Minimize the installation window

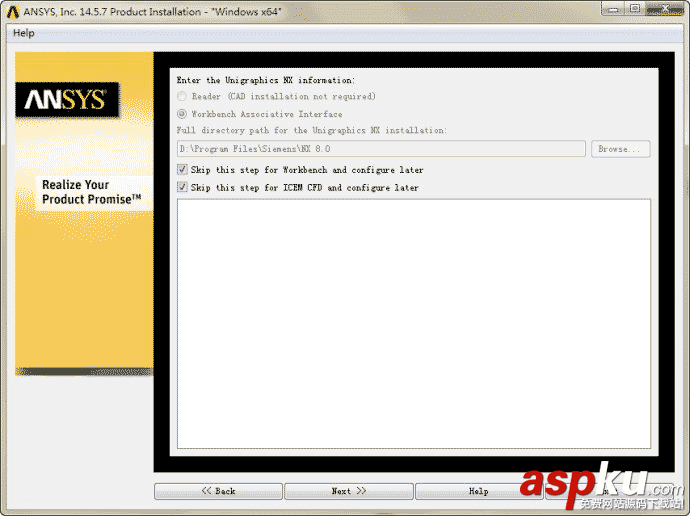[613, 9]
